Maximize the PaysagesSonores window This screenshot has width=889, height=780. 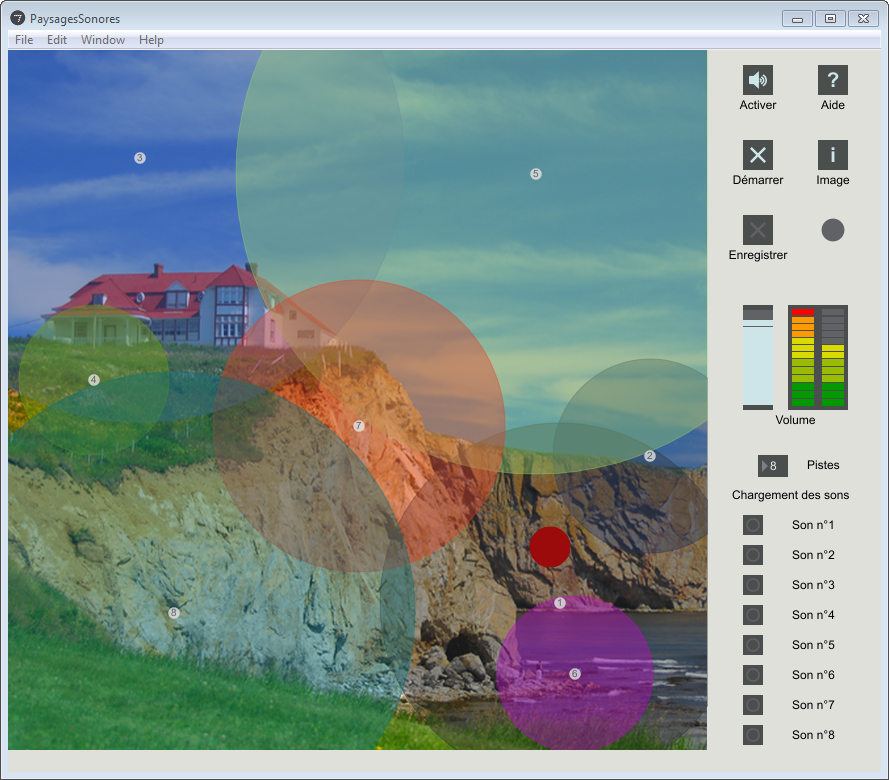pos(830,19)
